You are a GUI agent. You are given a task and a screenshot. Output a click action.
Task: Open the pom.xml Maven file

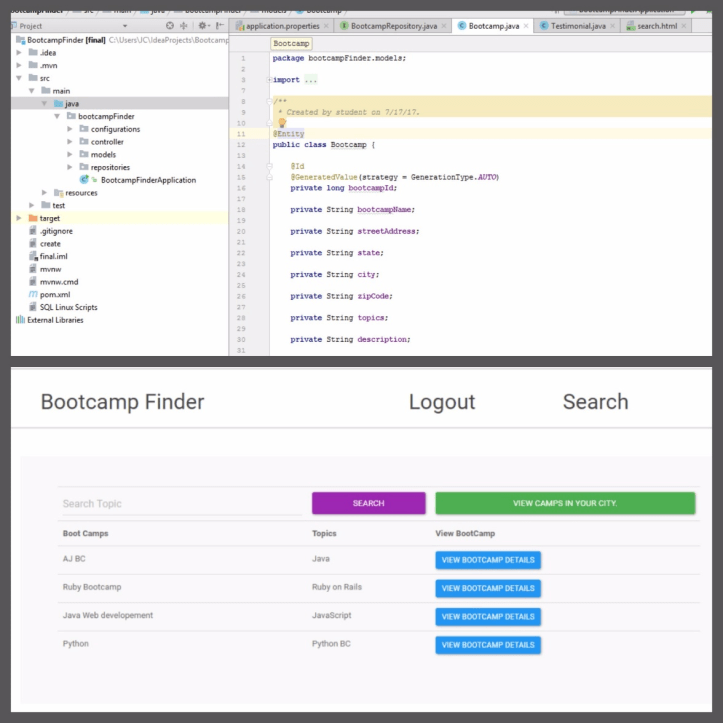click(54, 294)
